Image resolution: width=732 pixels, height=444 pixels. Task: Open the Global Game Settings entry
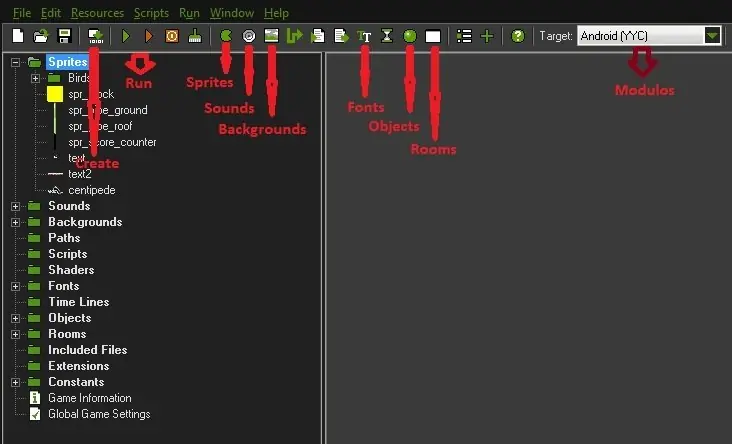coord(99,414)
